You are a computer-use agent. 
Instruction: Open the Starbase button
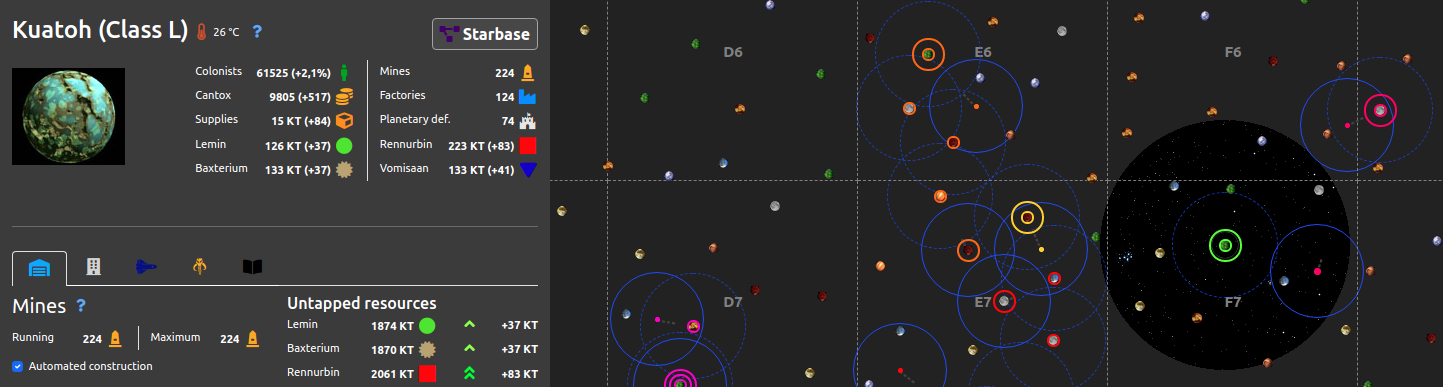click(485, 34)
